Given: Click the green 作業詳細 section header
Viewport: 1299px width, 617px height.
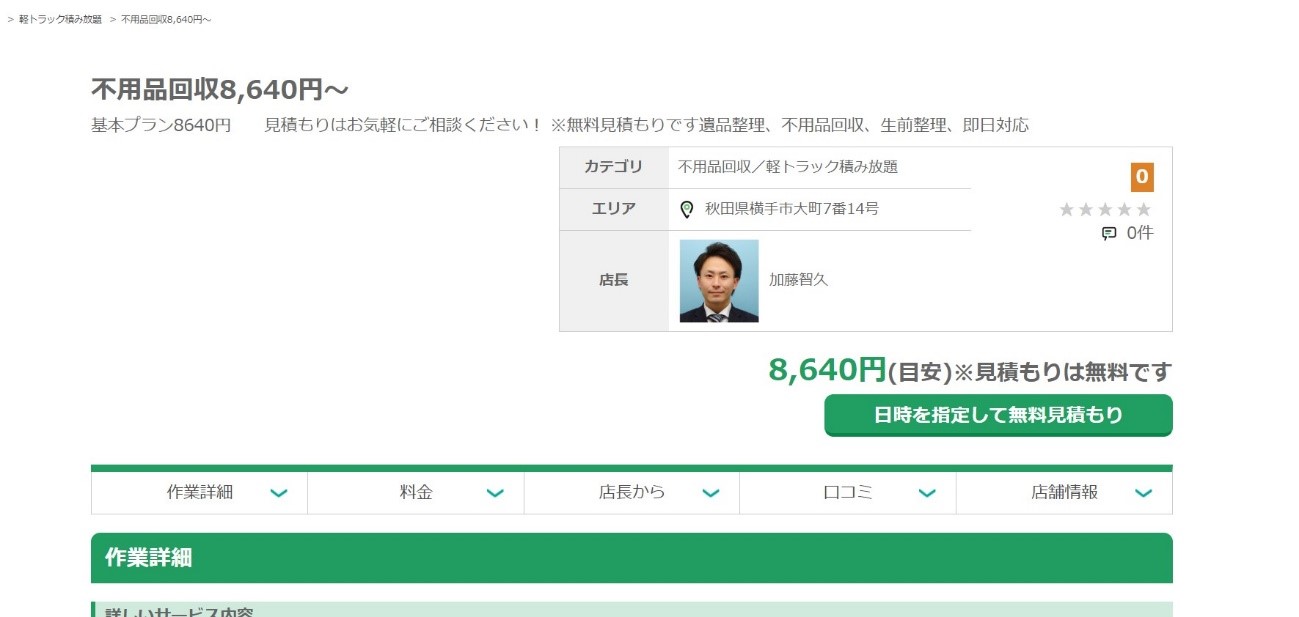Looking at the screenshot, I should tap(631, 558).
